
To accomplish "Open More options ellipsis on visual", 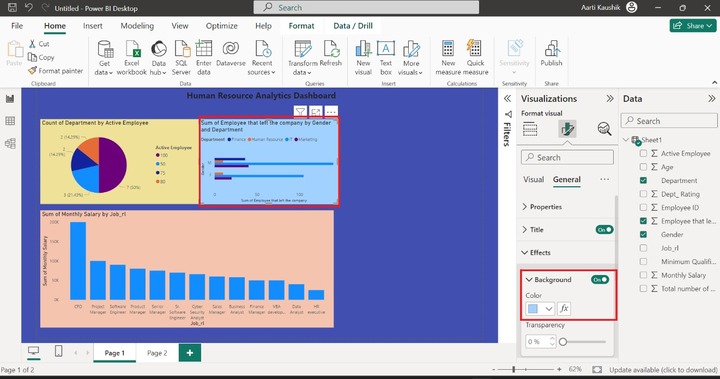I will click(331, 111).
